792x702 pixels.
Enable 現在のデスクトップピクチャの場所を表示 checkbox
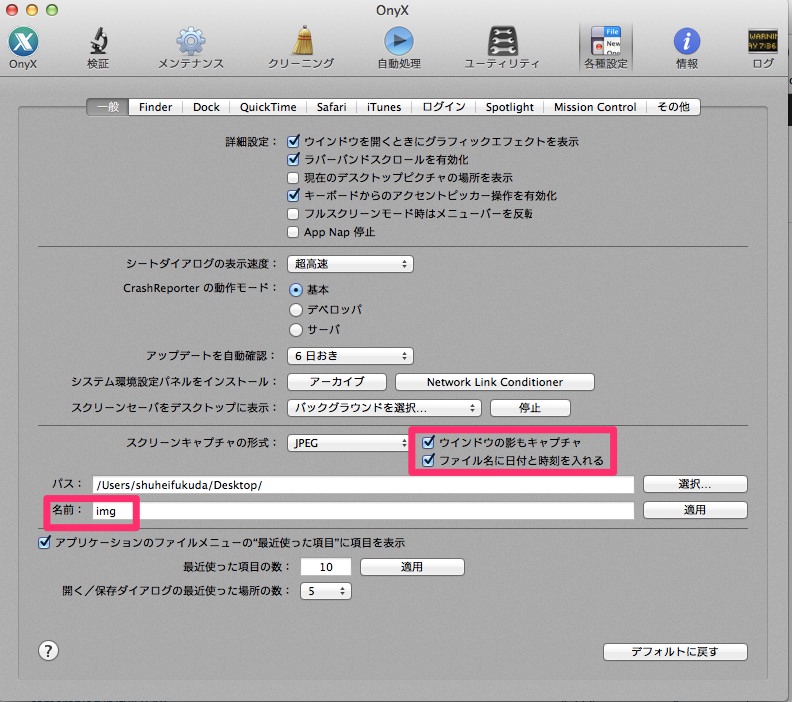(293, 178)
